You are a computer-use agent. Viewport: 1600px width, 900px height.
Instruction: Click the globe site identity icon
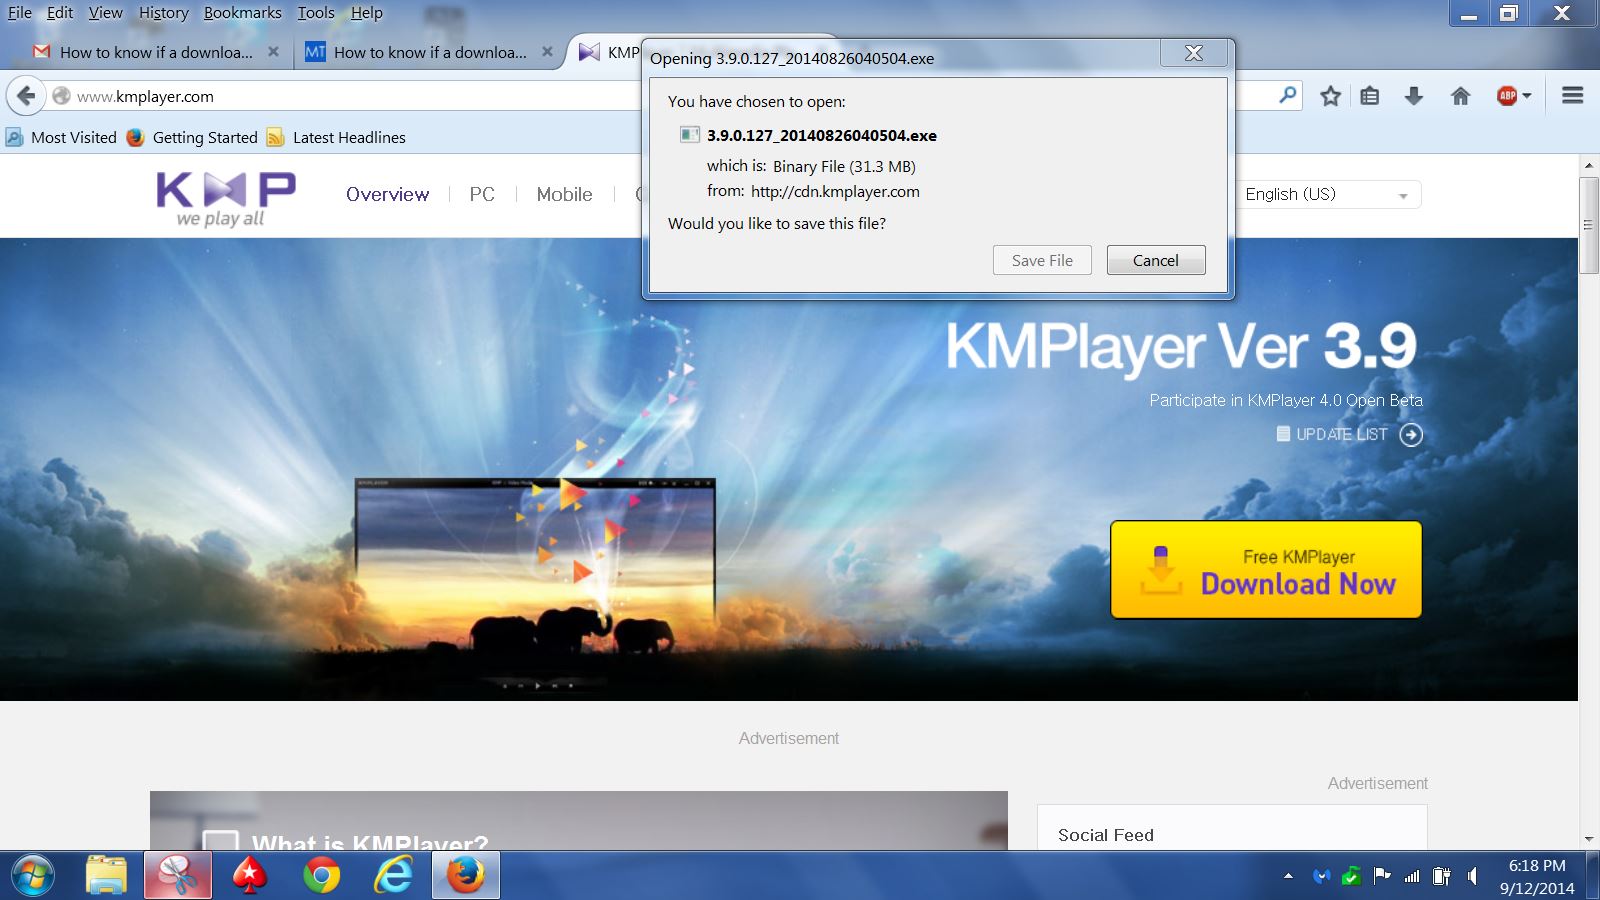click(x=62, y=96)
